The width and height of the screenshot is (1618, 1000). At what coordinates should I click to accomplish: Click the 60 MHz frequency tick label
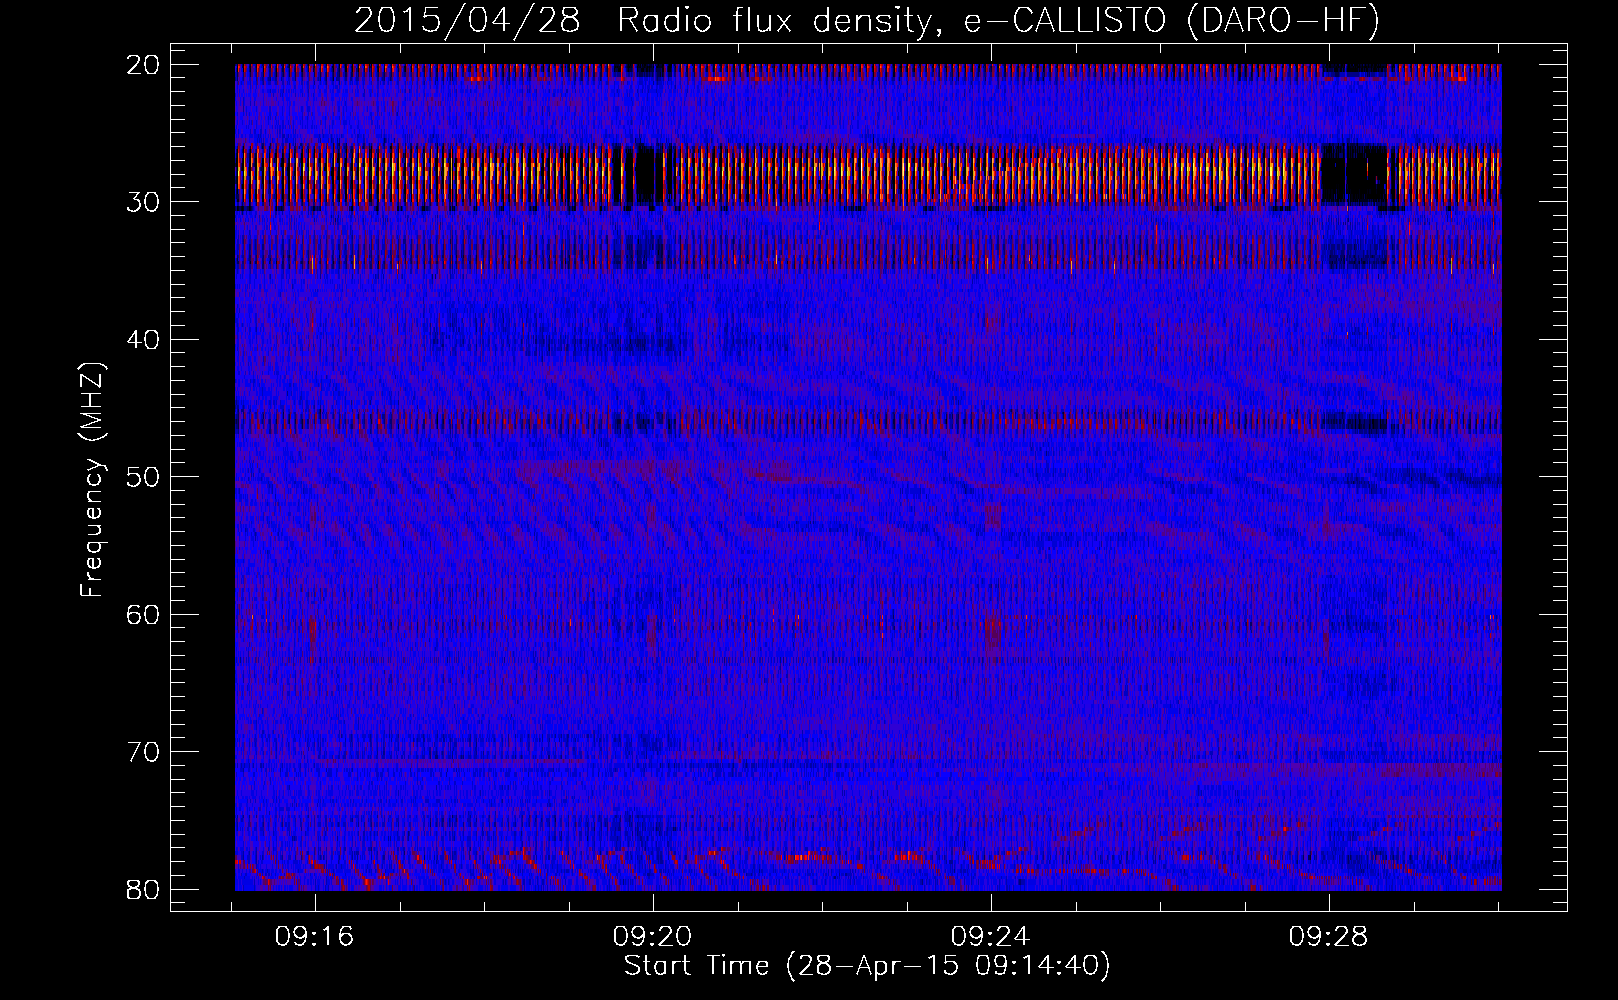[143, 615]
